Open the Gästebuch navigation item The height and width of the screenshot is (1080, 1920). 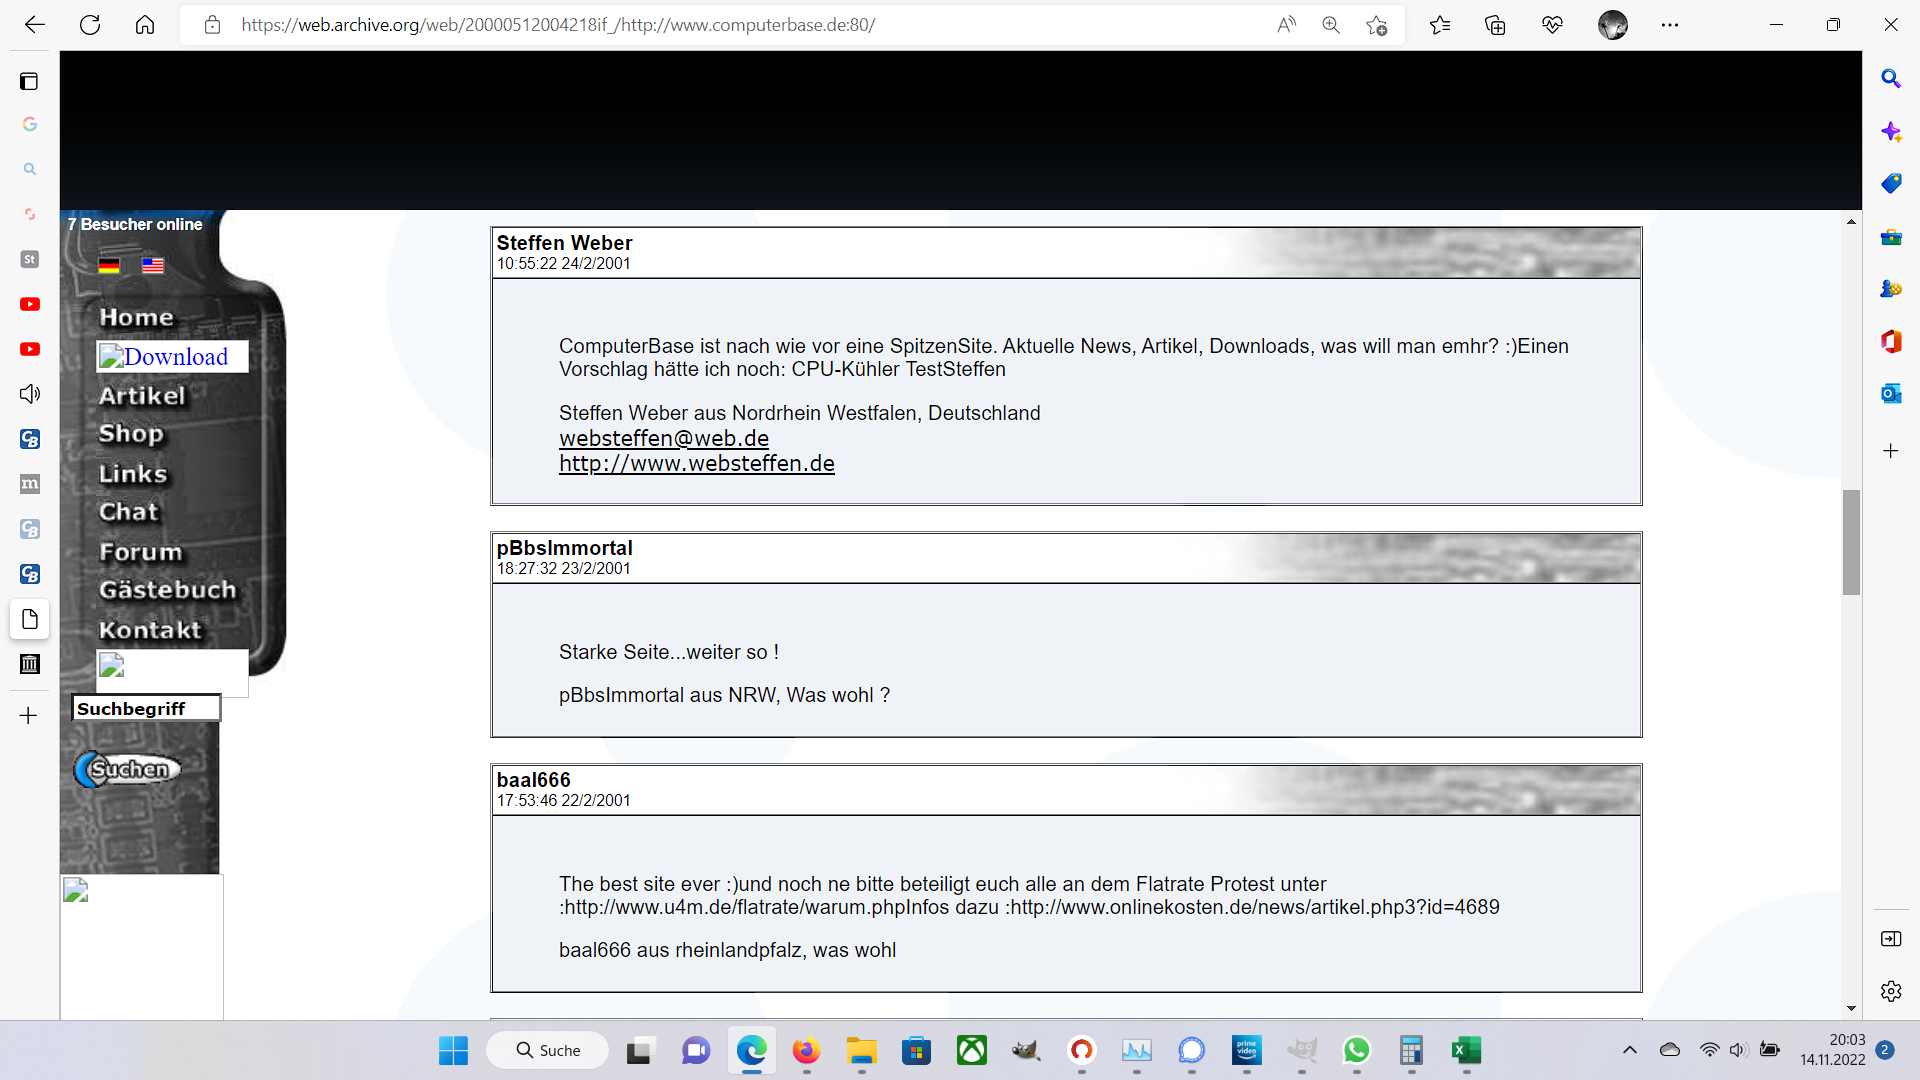167,590
